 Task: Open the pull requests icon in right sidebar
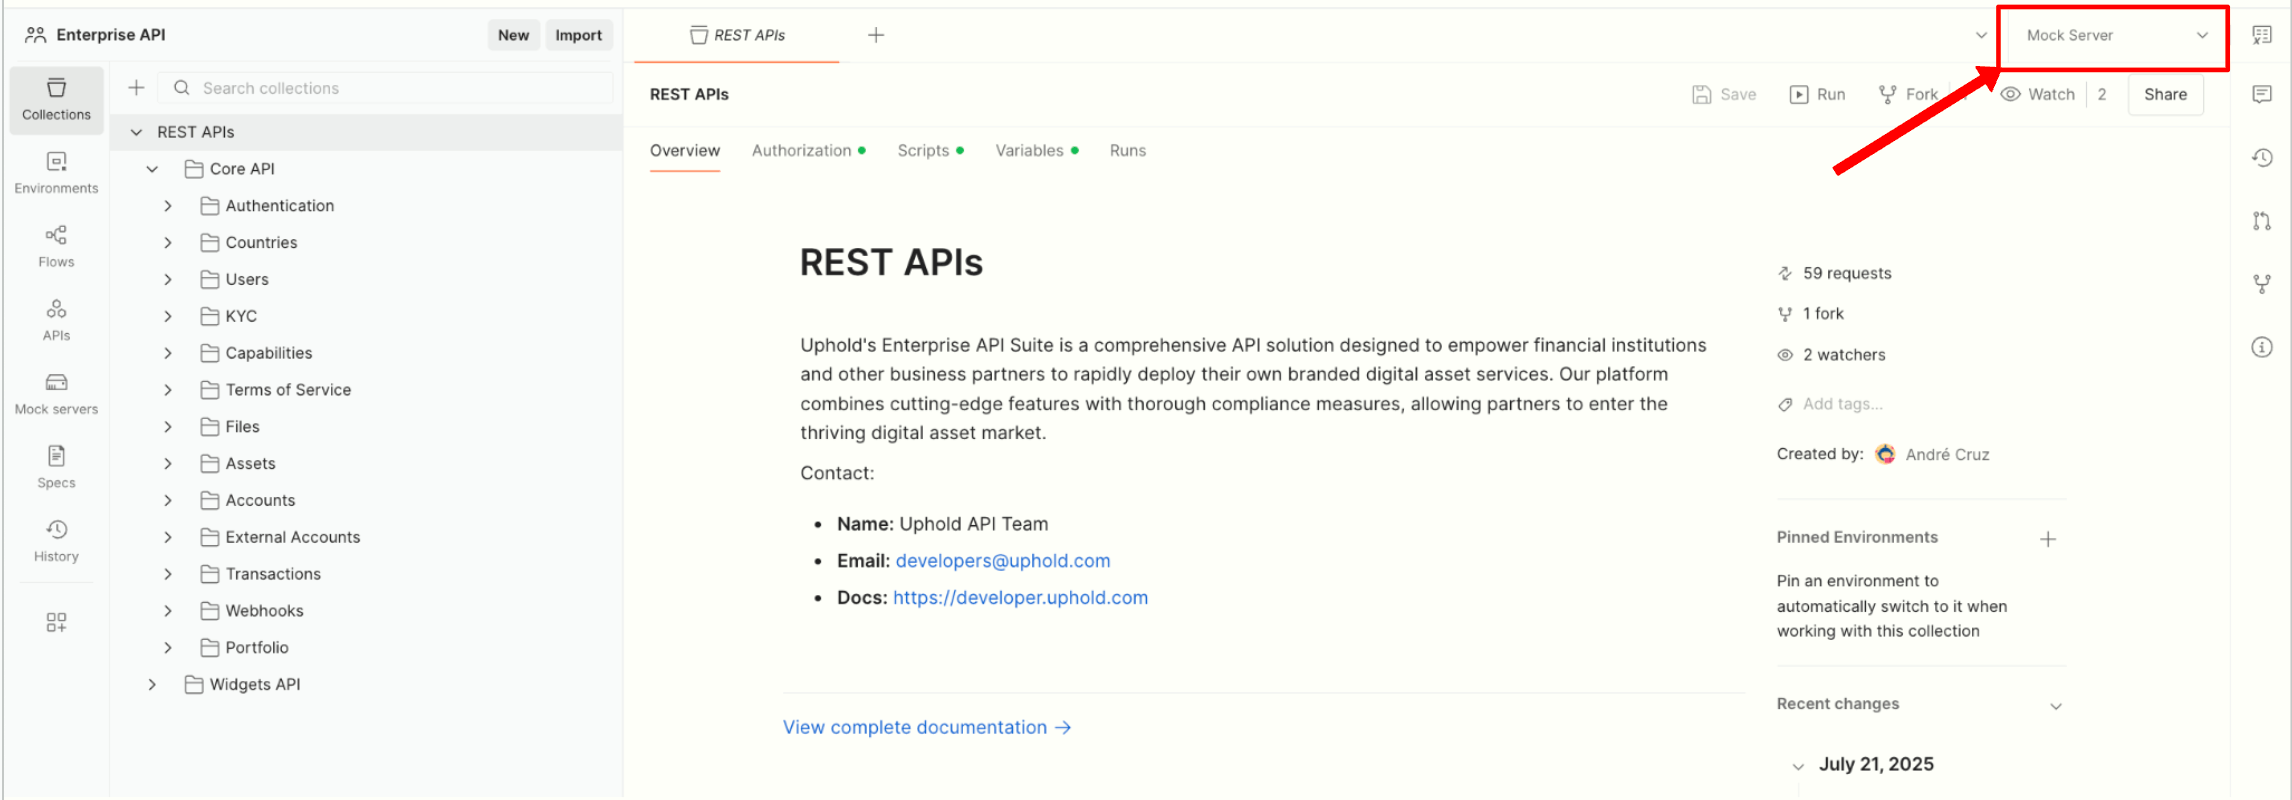click(x=2262, y=221)
